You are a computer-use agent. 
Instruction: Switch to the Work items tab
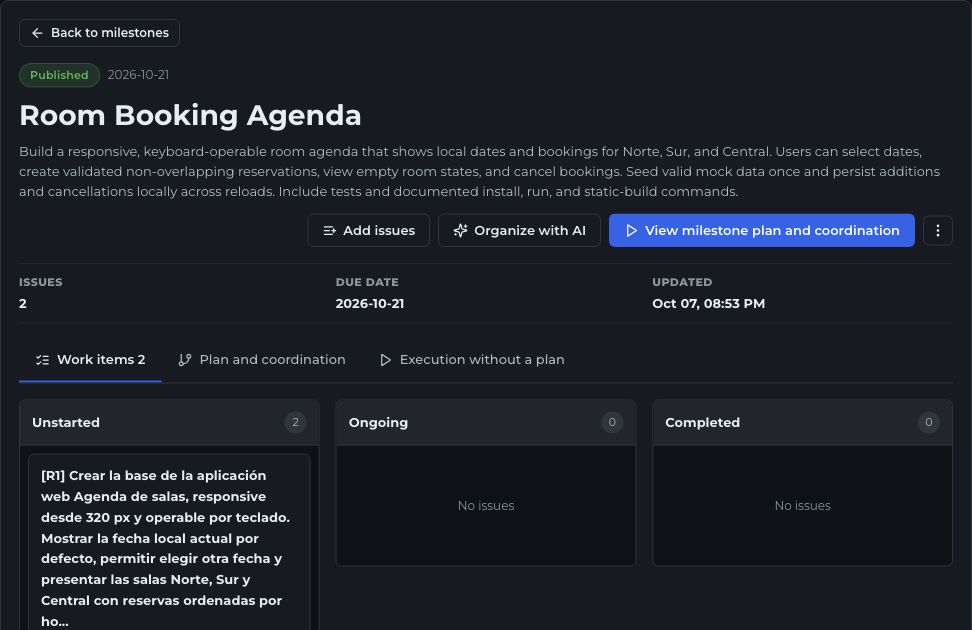[x=91, y=360]
